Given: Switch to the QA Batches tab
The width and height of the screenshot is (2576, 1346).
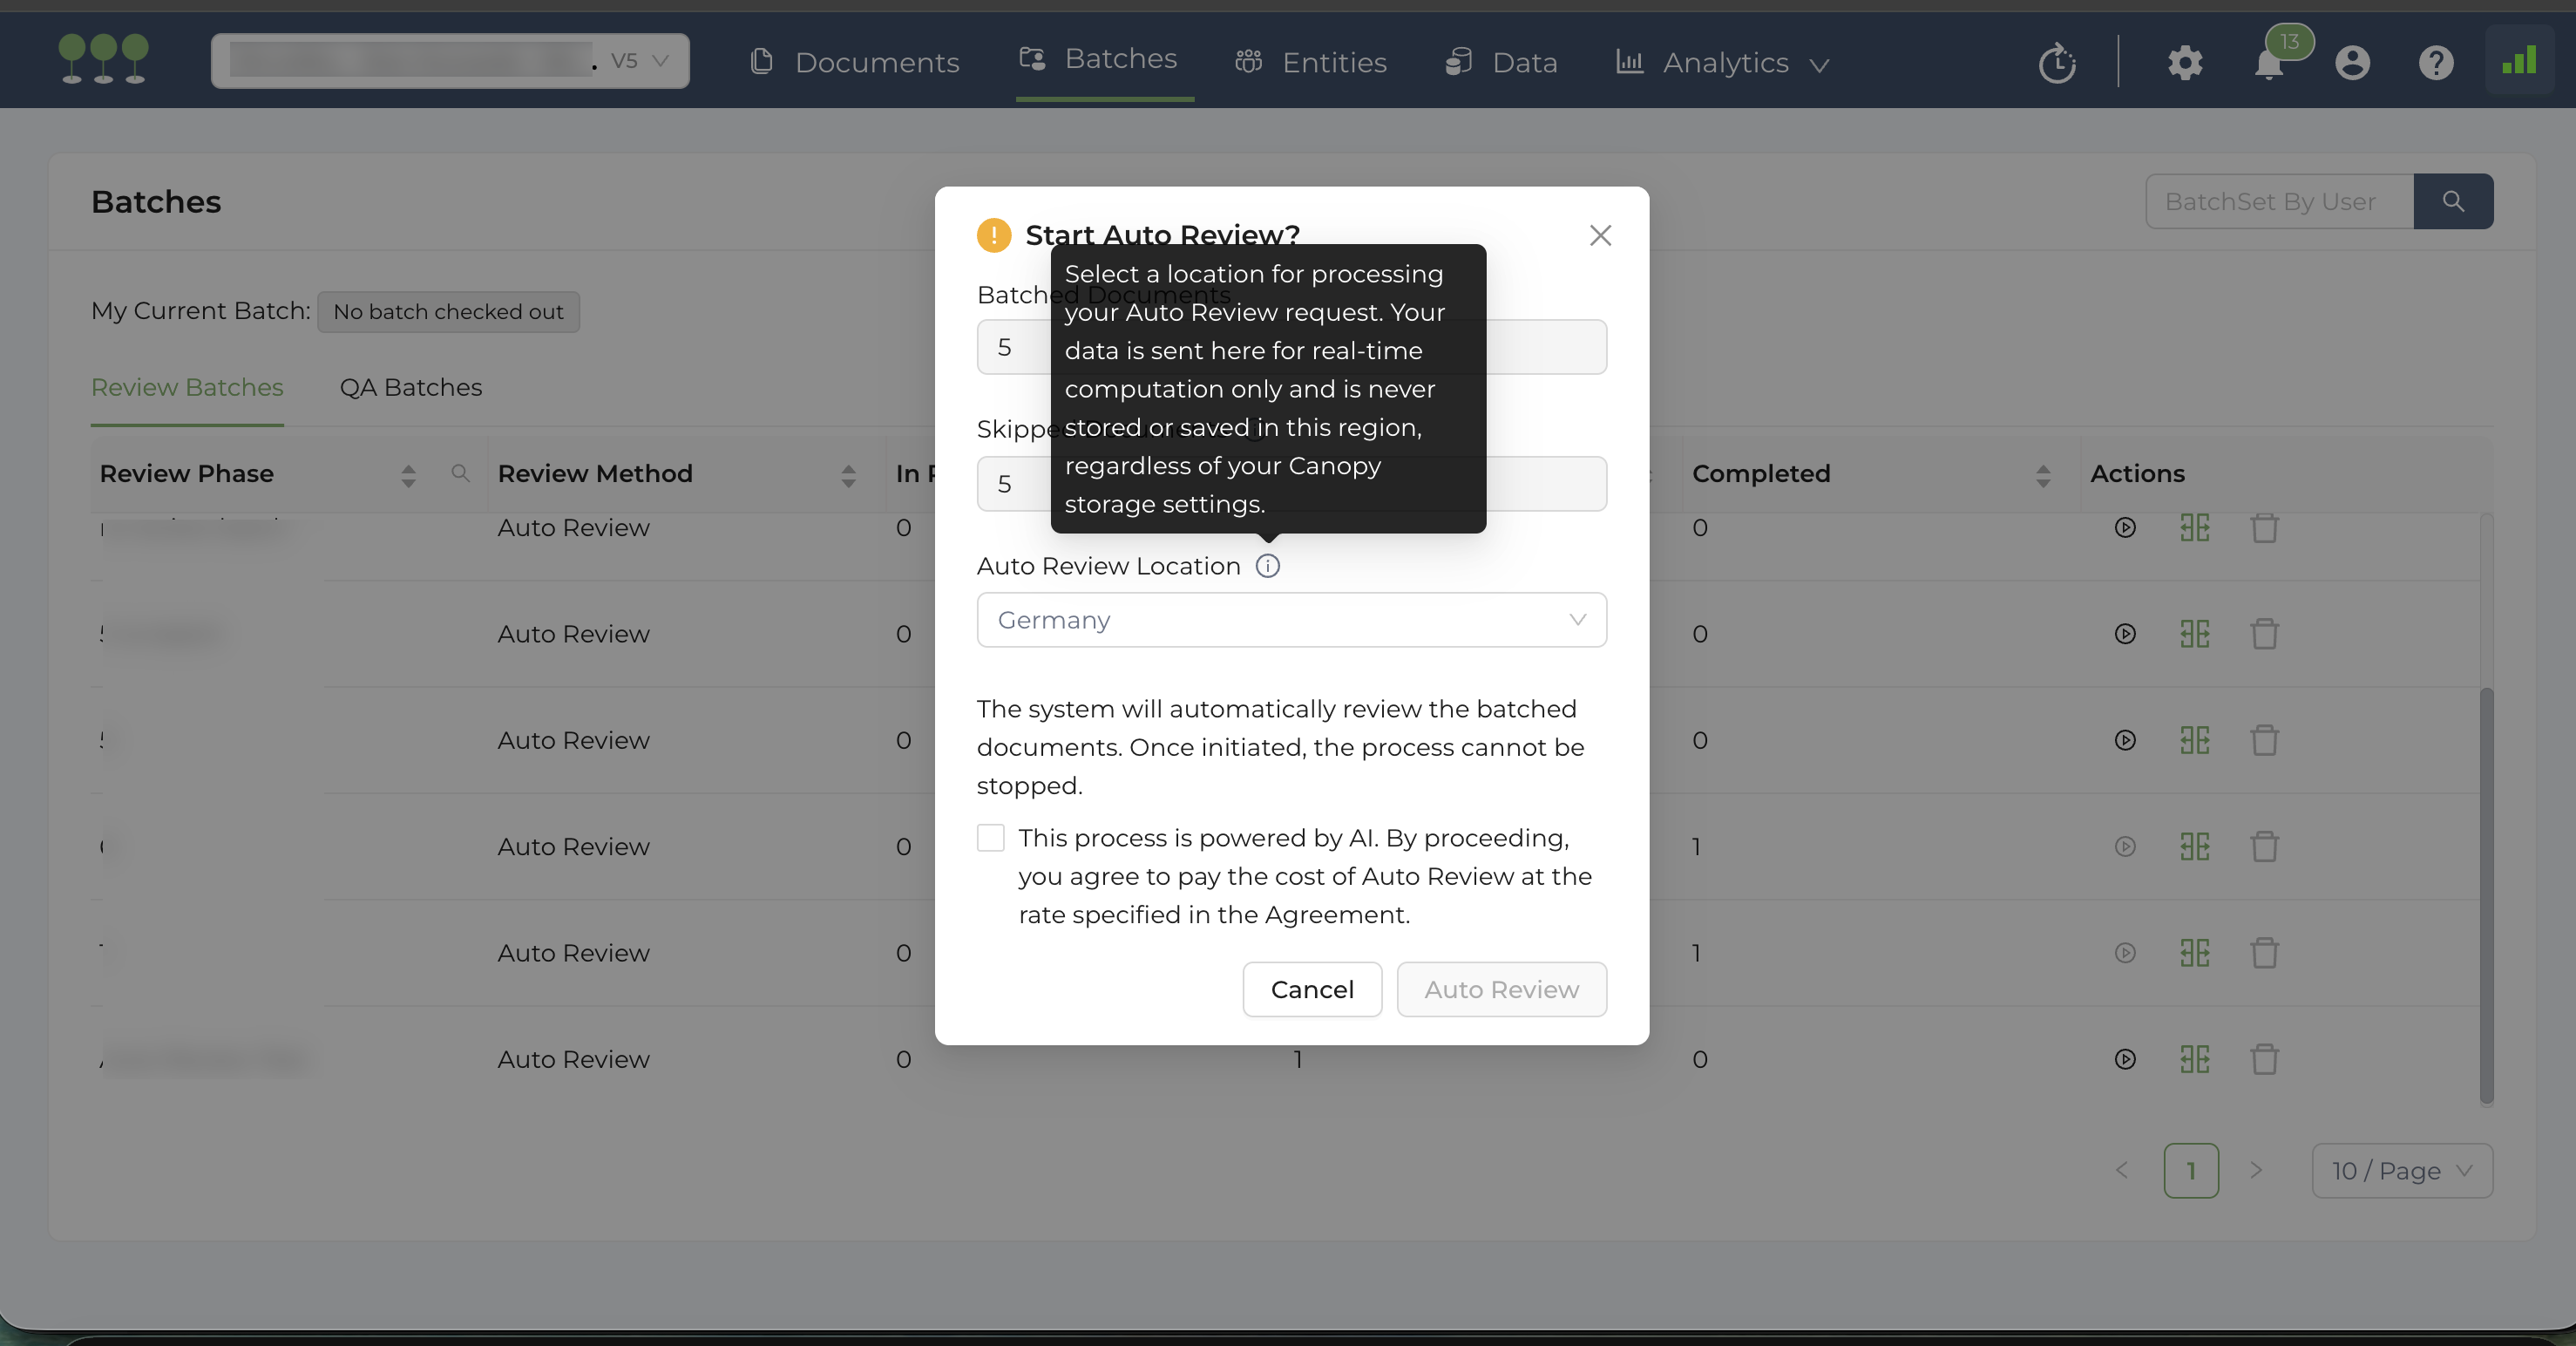Looking at the screenshot, I should [x=410, y=387].
